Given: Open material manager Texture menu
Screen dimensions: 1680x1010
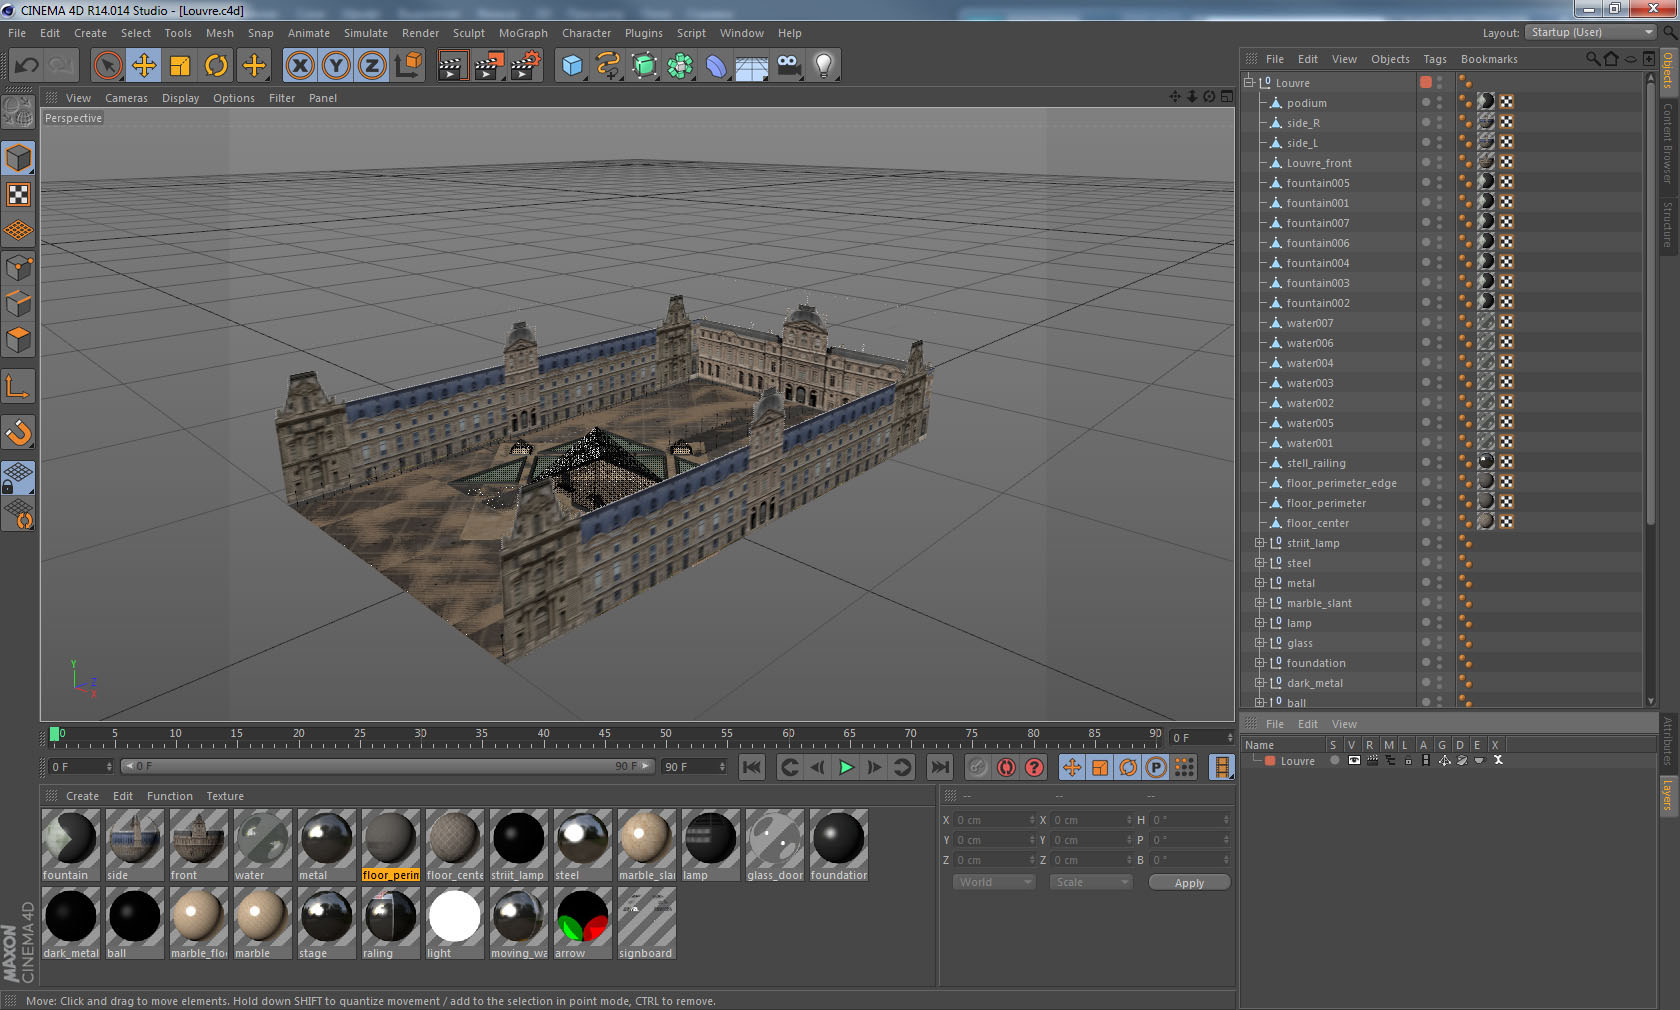Looking at the screenshot, I should 225,796.
